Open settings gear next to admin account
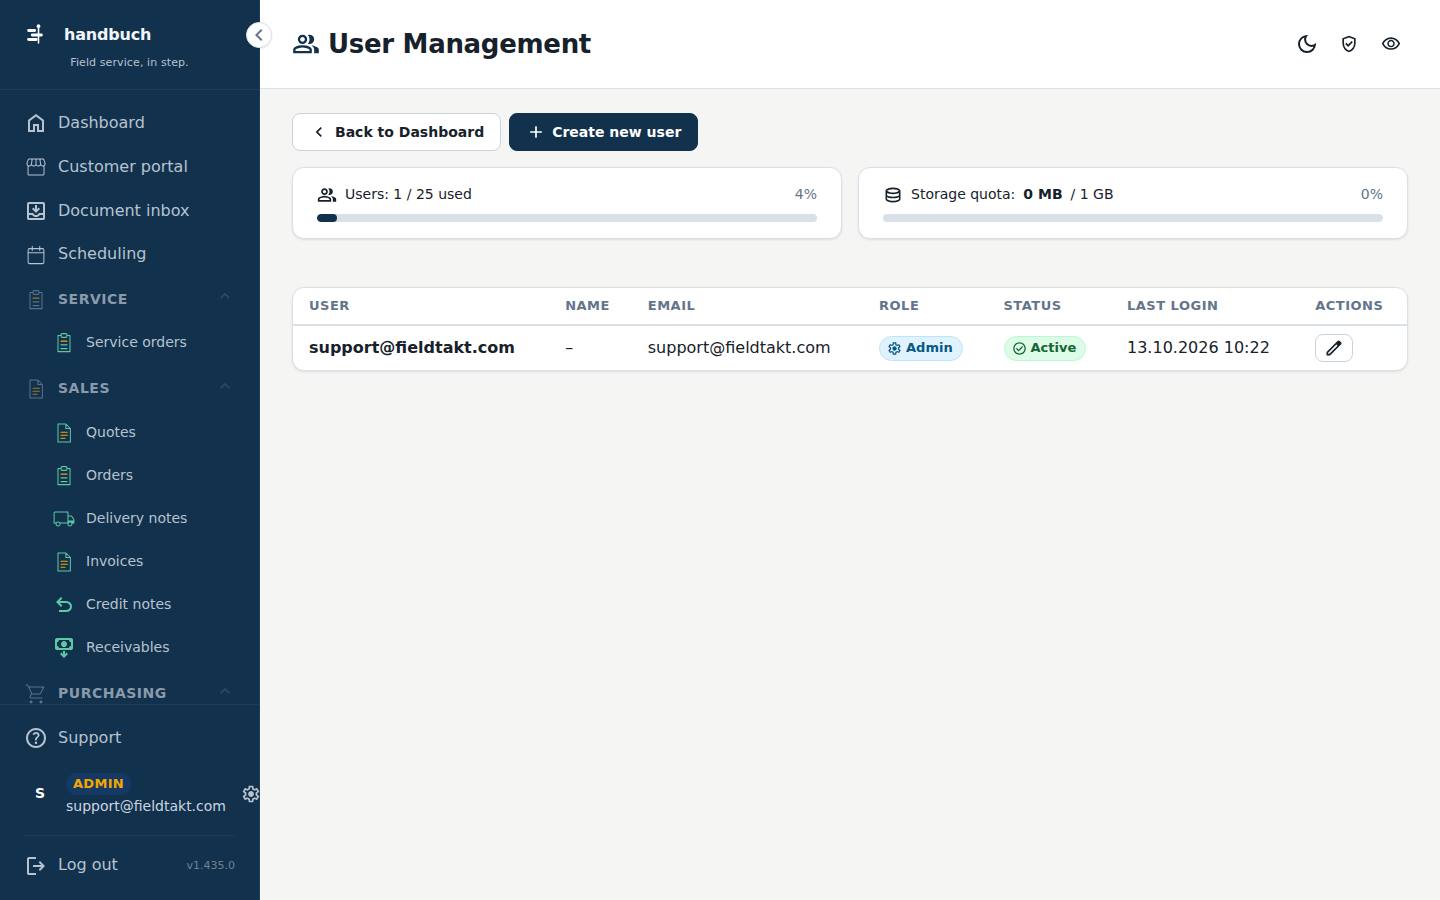This screenshot has width=1440, height=900. [251, 794]
